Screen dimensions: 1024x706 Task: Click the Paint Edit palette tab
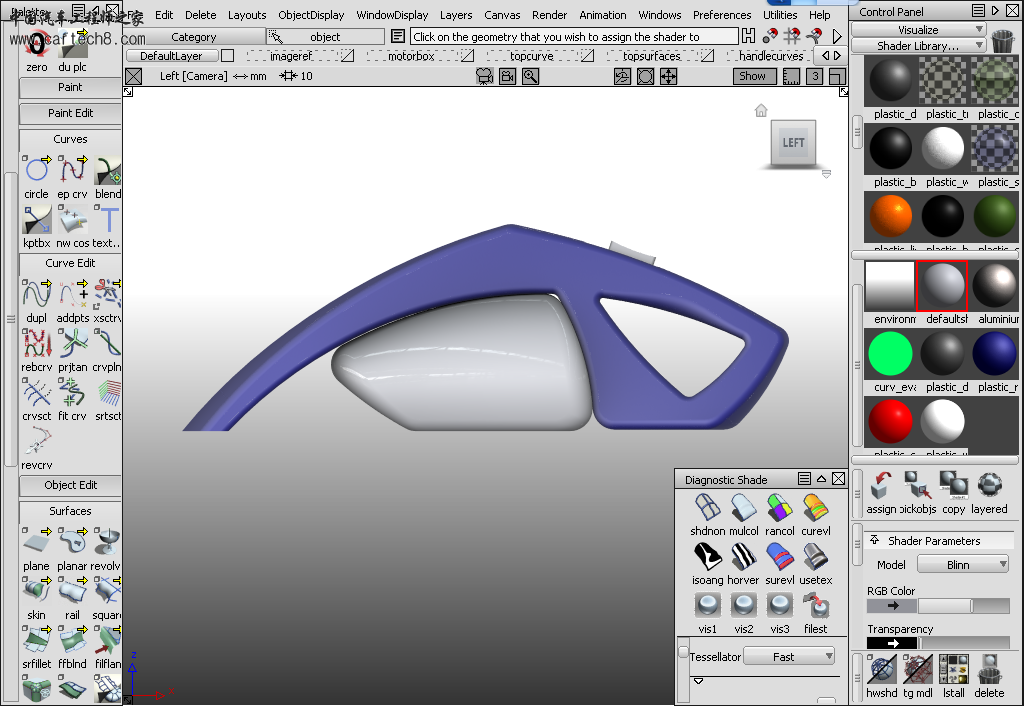71,113
